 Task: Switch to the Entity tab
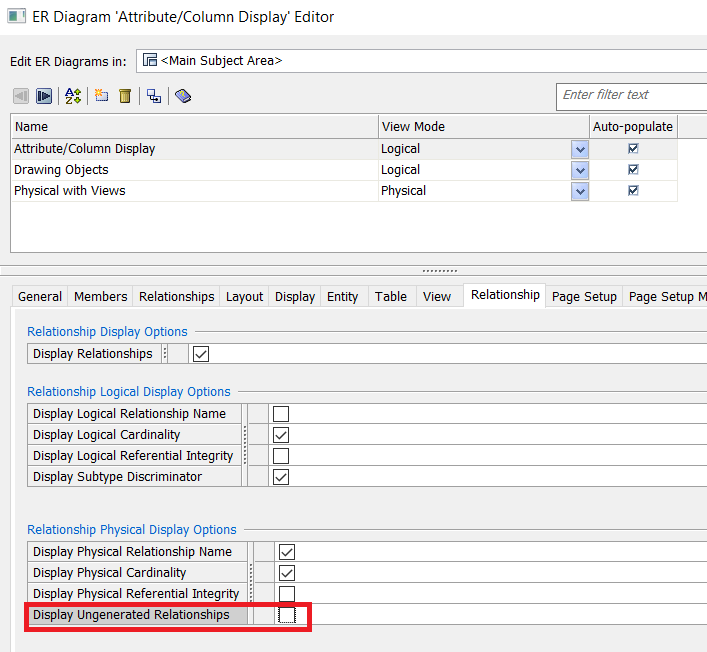pyautogui.click(x=342, y=296)
